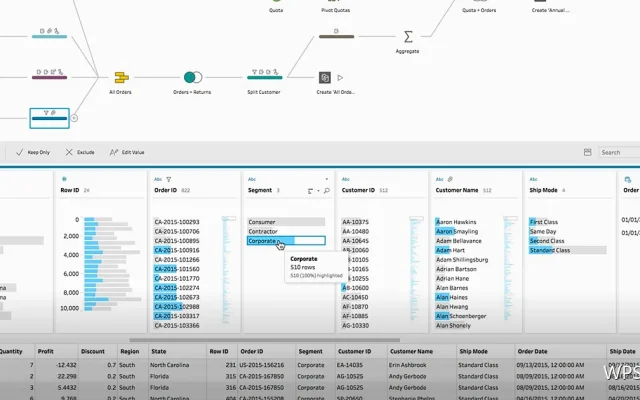Select the Split Customer clean step bar

264,78
